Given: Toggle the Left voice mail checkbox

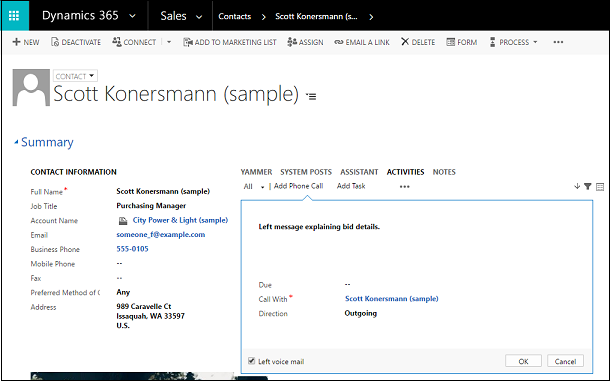Looking at the screenshot, I should pos(252,361).
